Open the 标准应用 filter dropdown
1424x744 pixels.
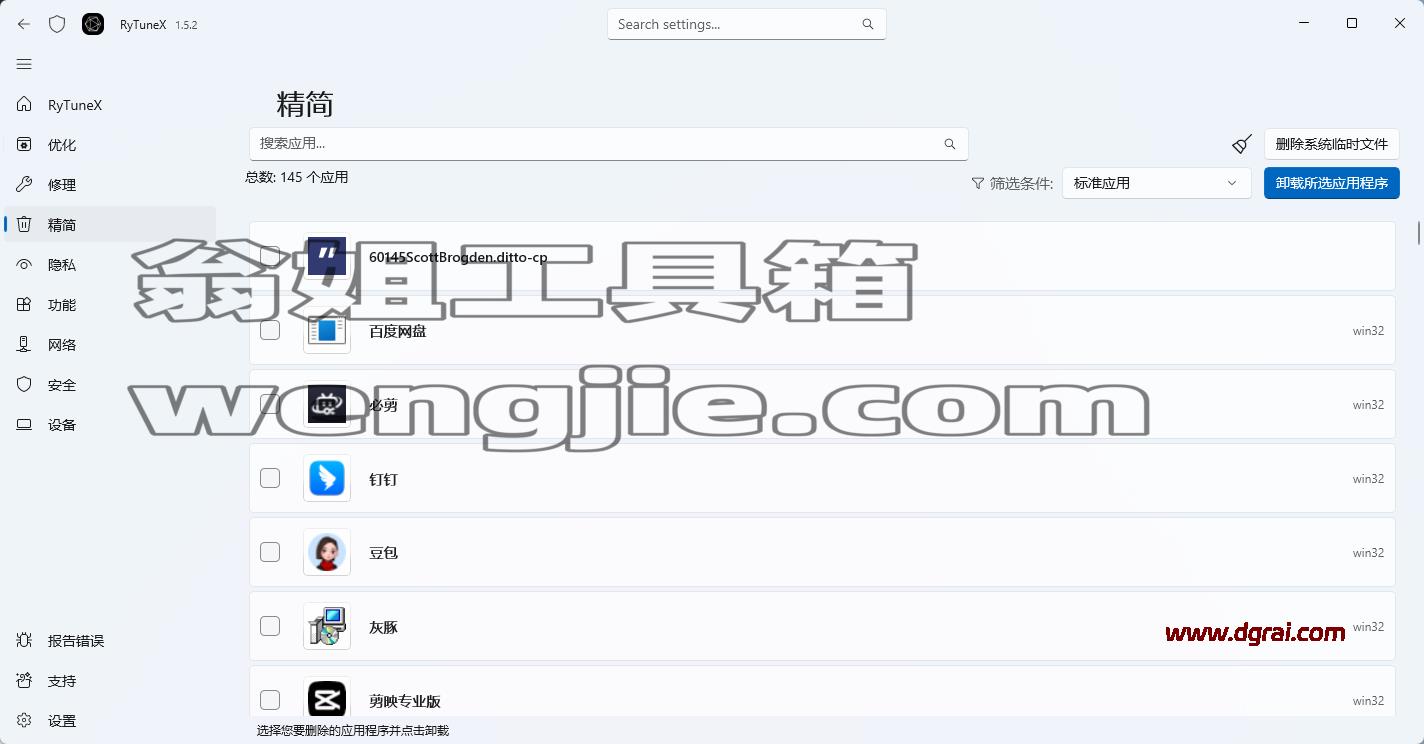[1156, 183]
